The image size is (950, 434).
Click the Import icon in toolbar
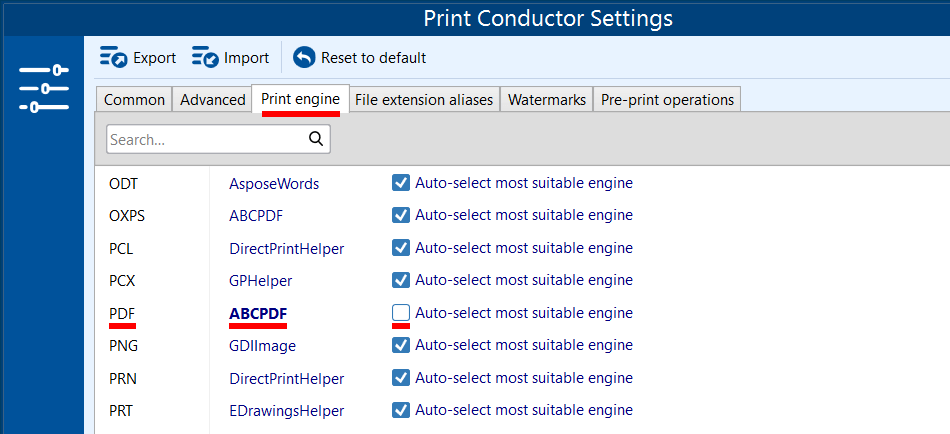point(205,58)
